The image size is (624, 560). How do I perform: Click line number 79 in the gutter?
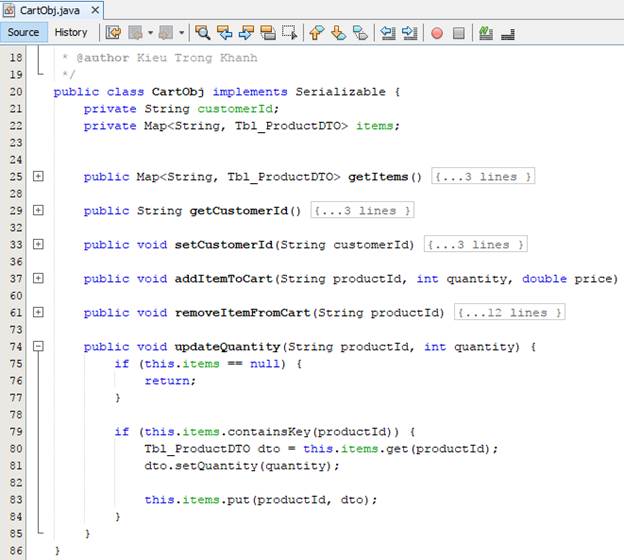16,431
